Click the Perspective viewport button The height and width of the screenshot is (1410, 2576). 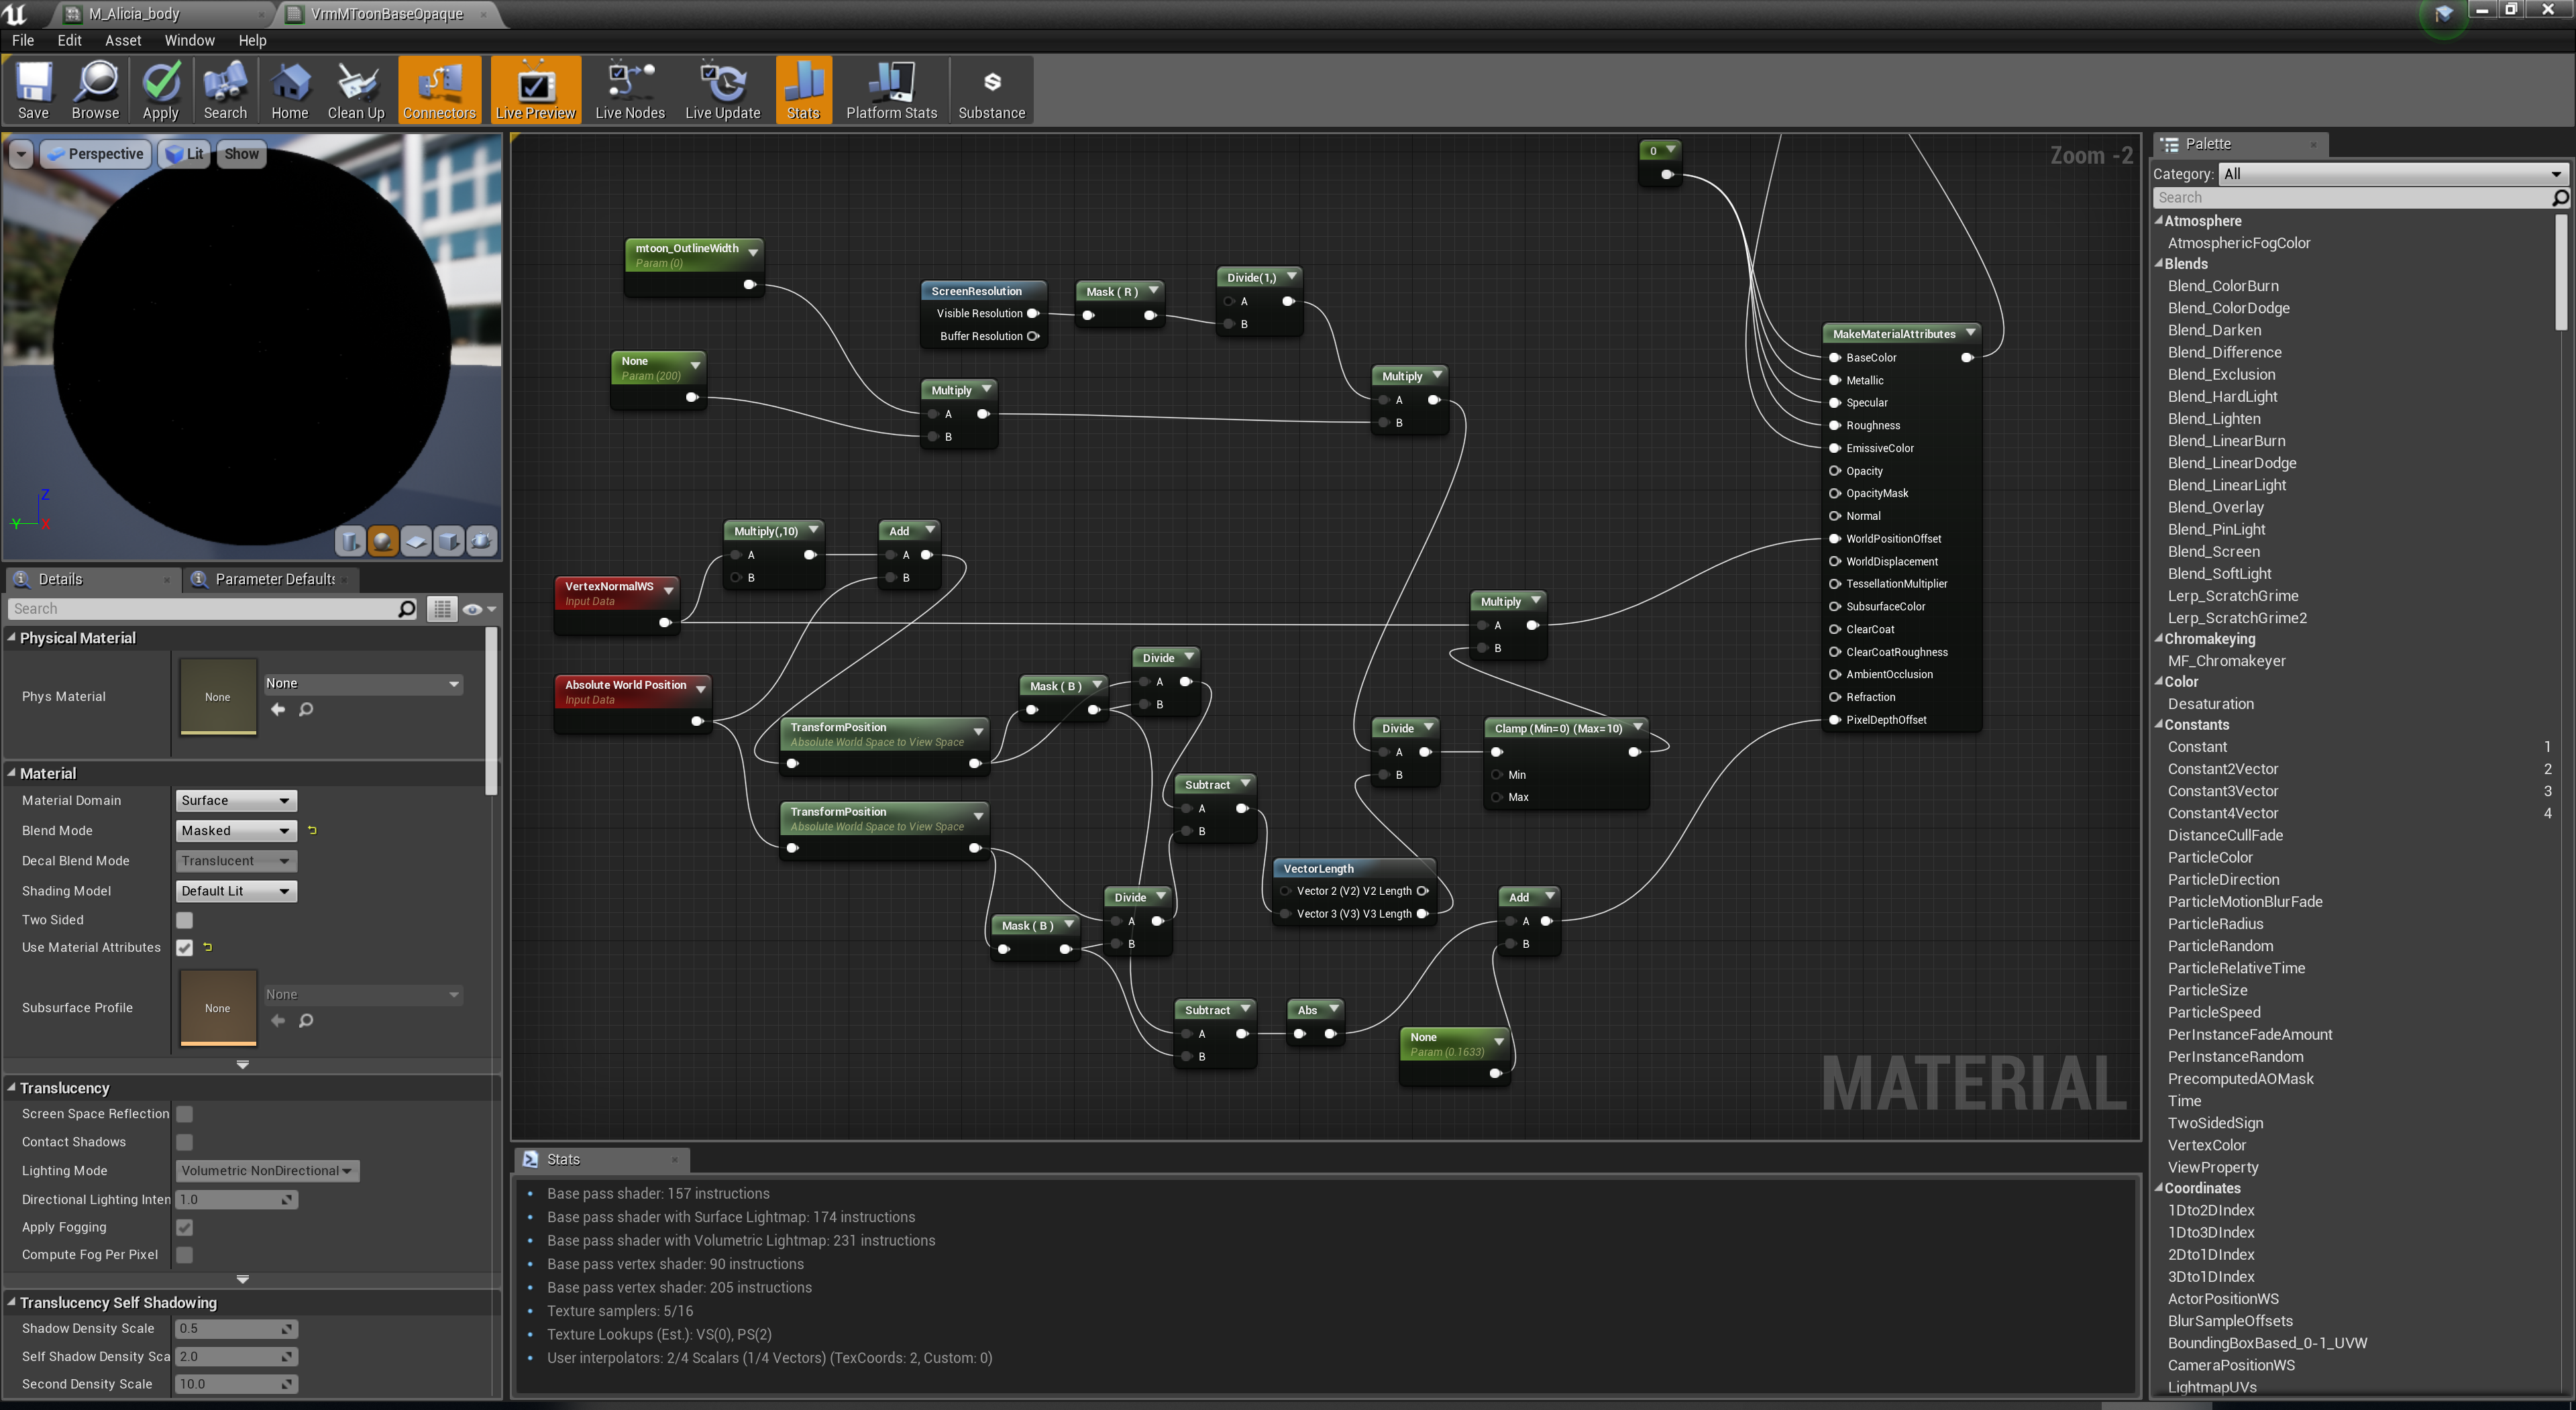[x=97, y=154]
